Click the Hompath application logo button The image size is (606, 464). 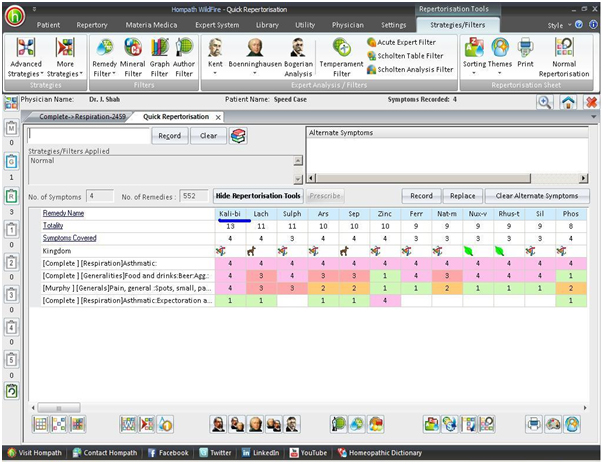[15, 16]
